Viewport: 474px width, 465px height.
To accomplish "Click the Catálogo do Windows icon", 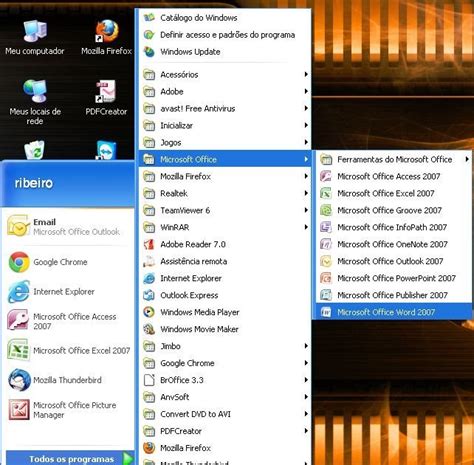I will point(149,17).
